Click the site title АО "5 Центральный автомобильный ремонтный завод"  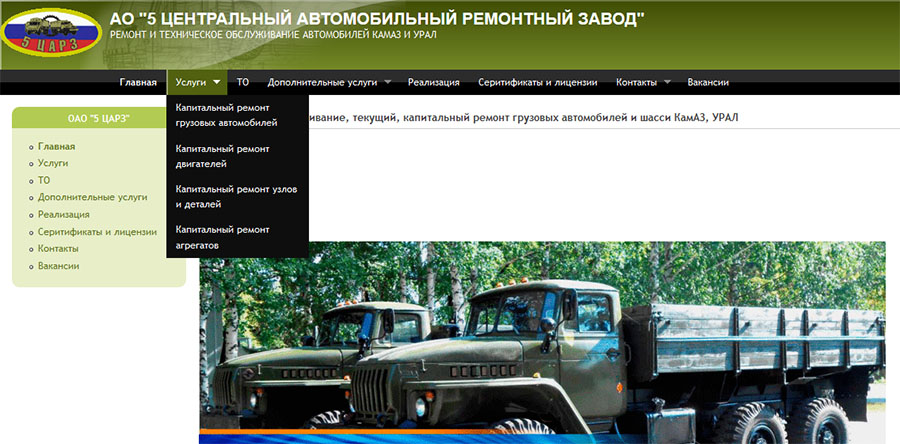[x=377, y=18]
